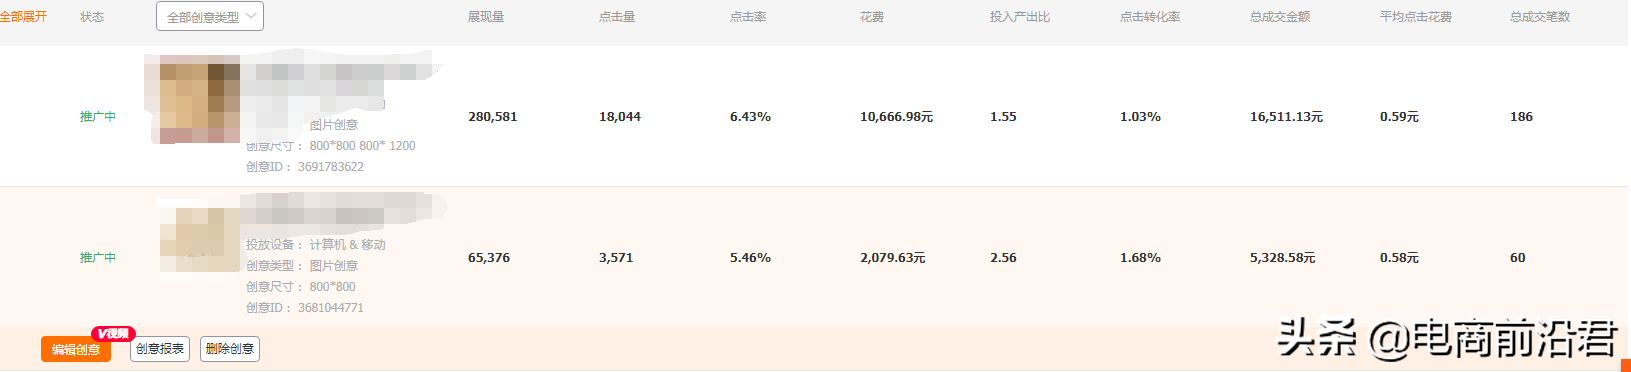The image size is (1631, 372).
Task: Click 推广中 status of first creative row
Action: coord(98,117)
